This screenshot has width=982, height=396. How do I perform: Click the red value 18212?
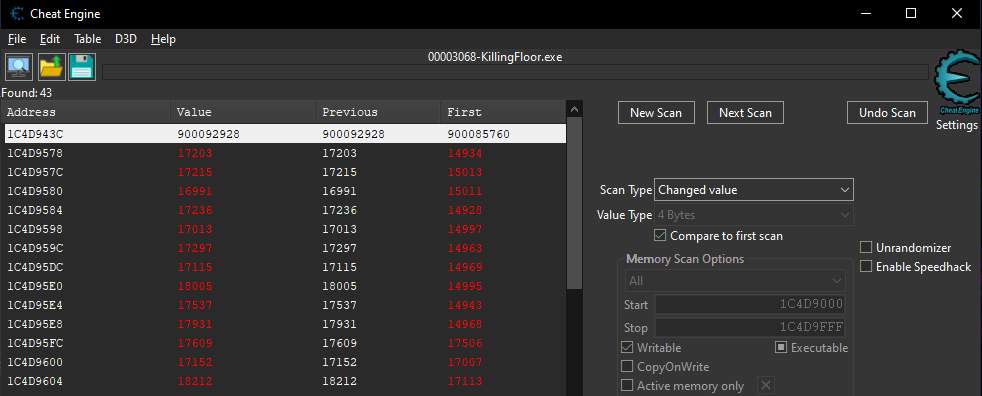click(195, 381)
